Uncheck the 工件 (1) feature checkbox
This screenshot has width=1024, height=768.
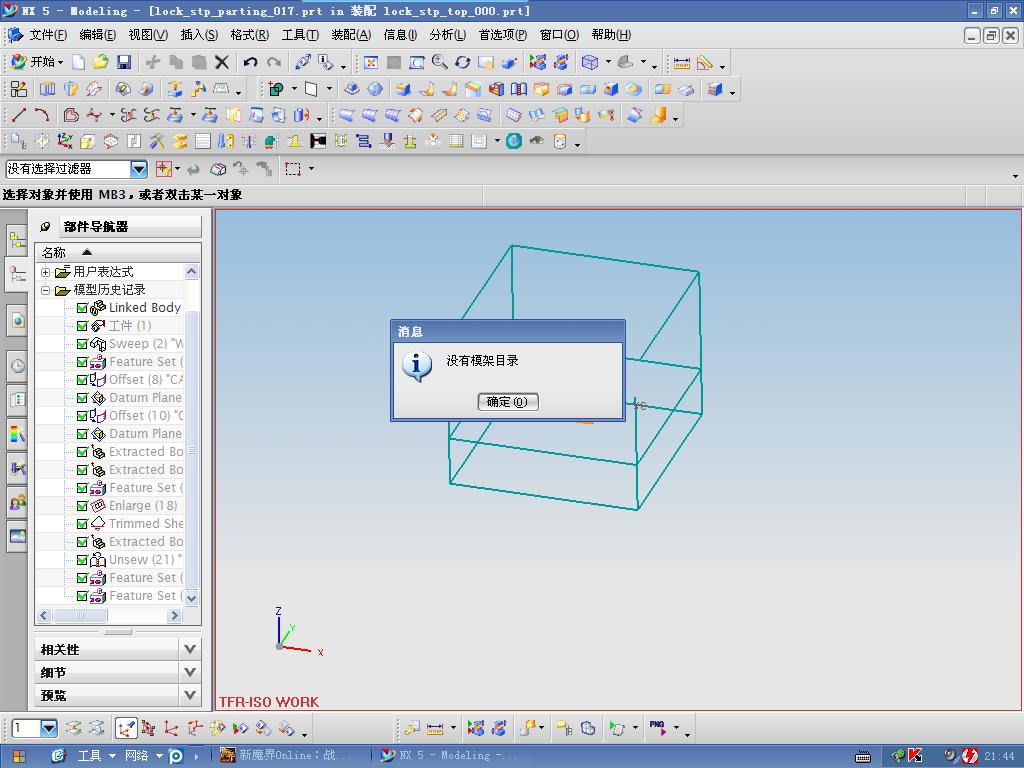(82, 326)
